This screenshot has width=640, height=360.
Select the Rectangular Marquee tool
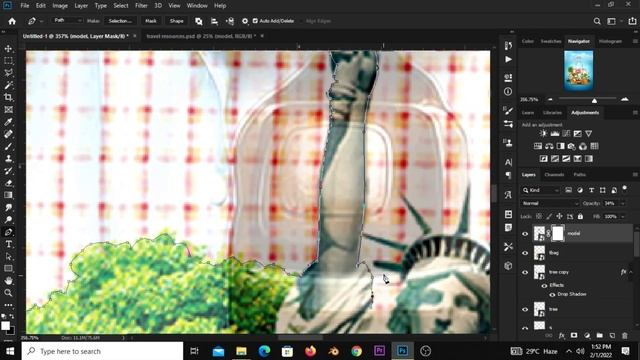pyautogui.click(x=8, y=61)
